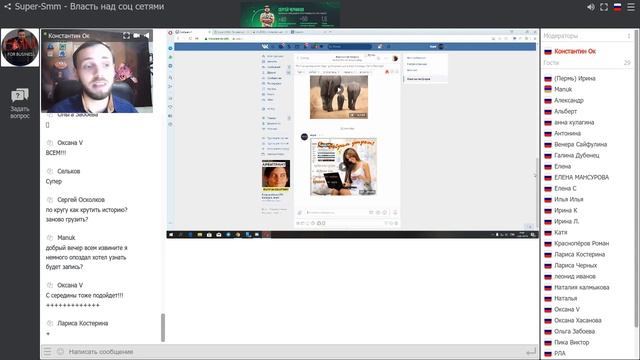The height and width of the screenshot is (360, 640).
Task: Click the green promo banner in the header
Action: pyautogui.click(x=290, y=14)
